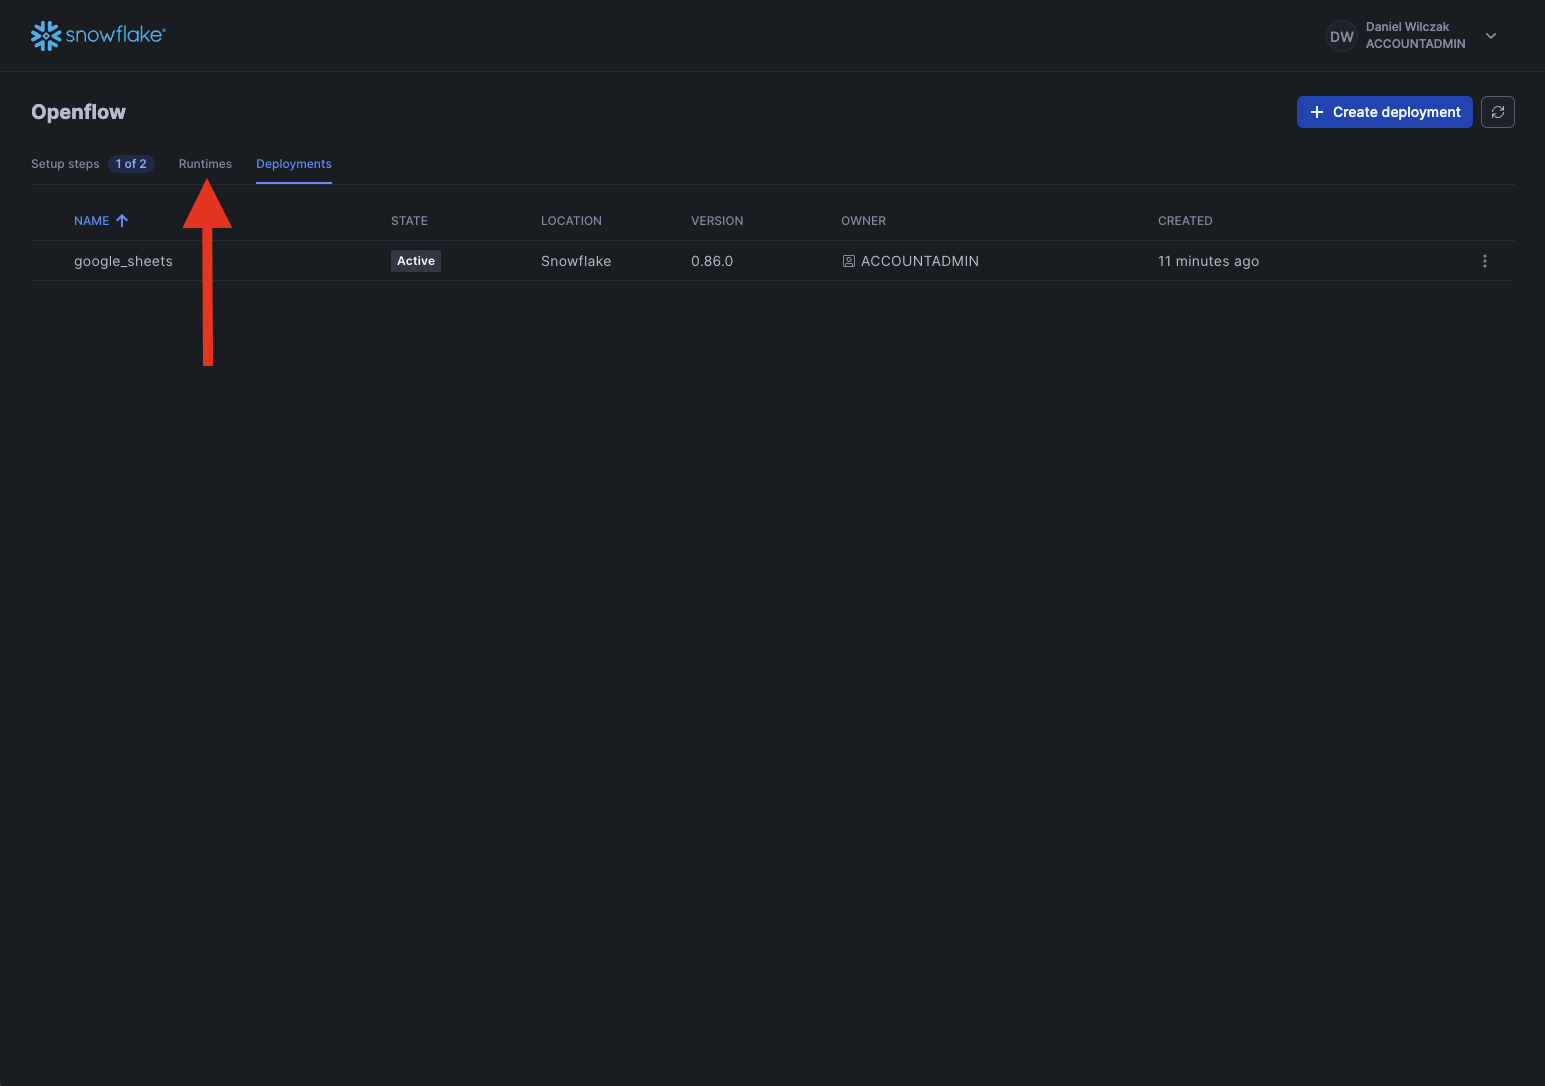This screenshot has width=1545, height=1086.
Task: Open the Setup steps tab
Action: point(65,164)
